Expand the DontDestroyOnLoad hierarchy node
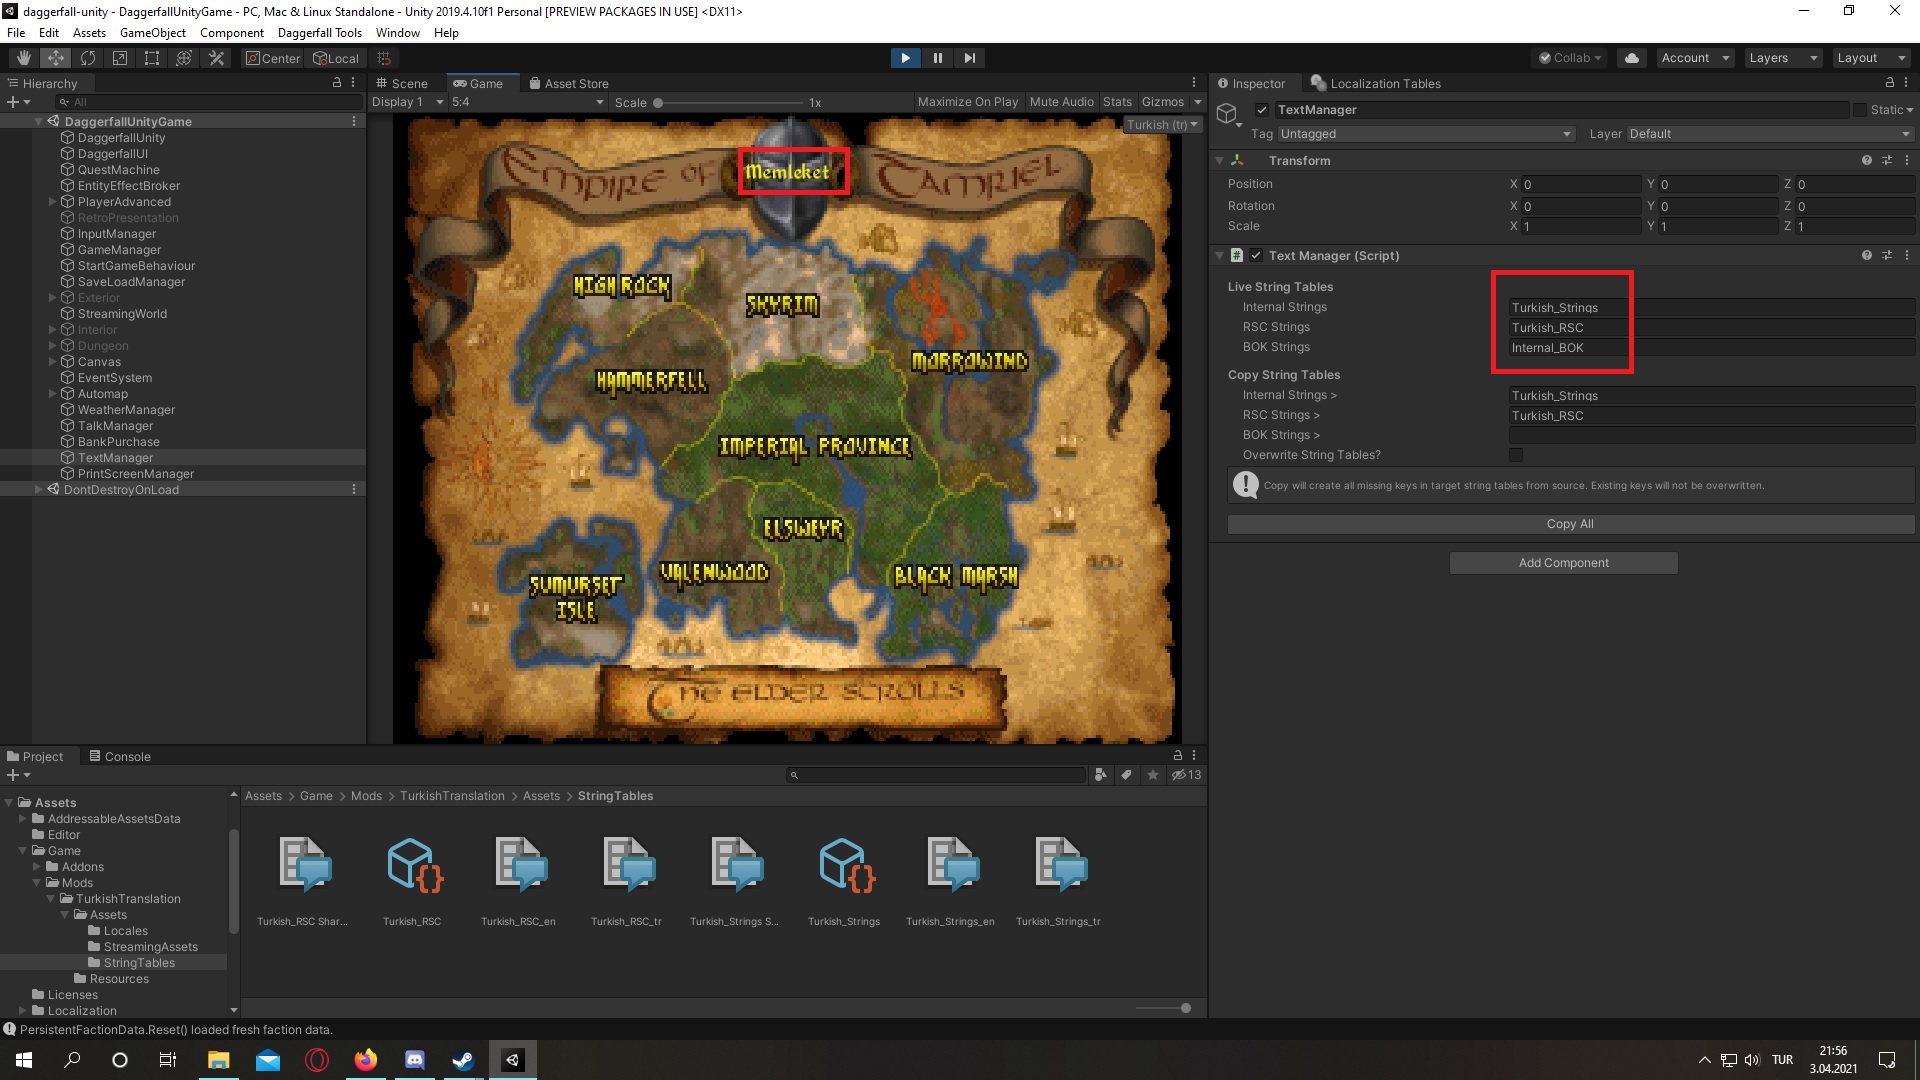This screenshot has height=1080, width=1920. 38,489
